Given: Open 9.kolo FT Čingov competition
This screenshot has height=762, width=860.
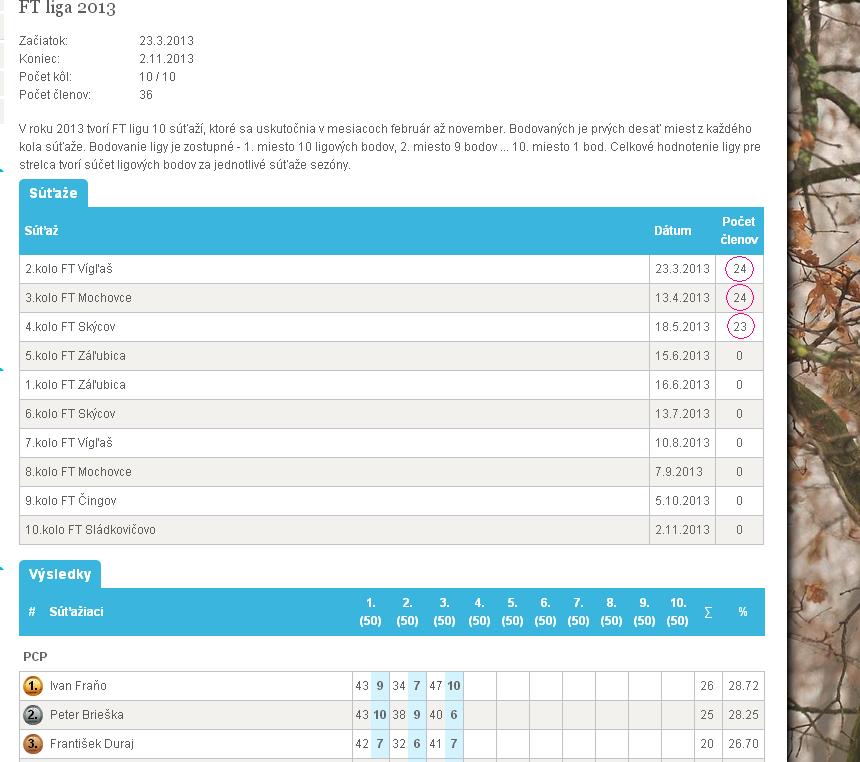Looking at the screenshot, I should (70, 501).
